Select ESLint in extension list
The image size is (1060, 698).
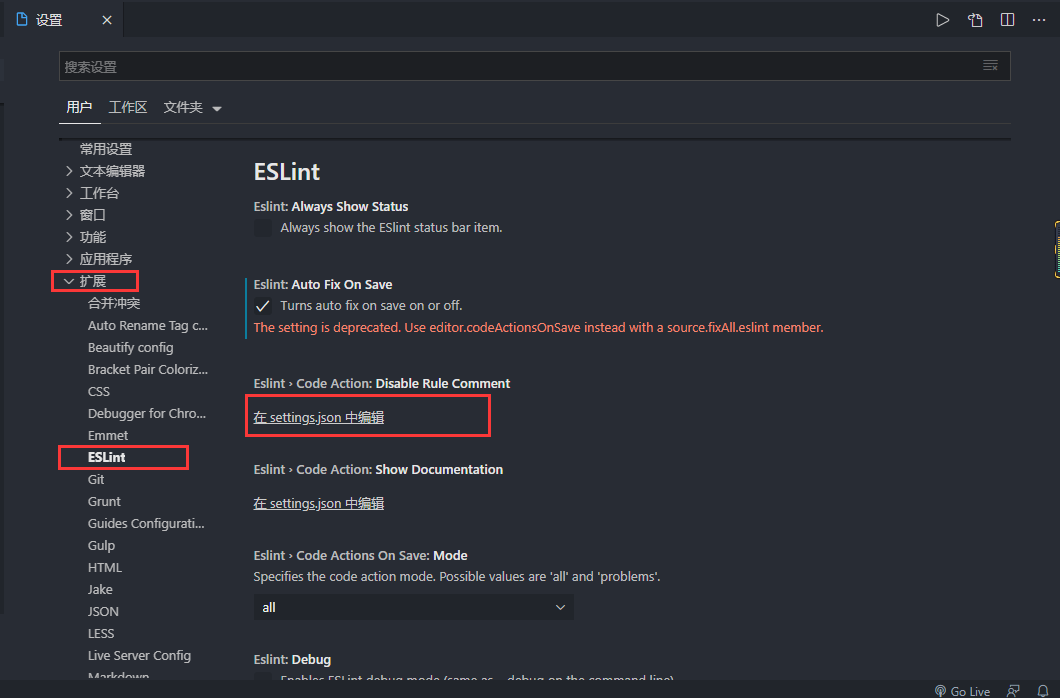pos(106,457)
